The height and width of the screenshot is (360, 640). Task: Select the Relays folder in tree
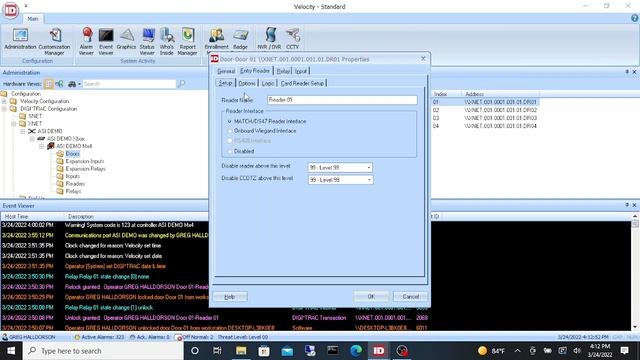click(x=73, y=191)
